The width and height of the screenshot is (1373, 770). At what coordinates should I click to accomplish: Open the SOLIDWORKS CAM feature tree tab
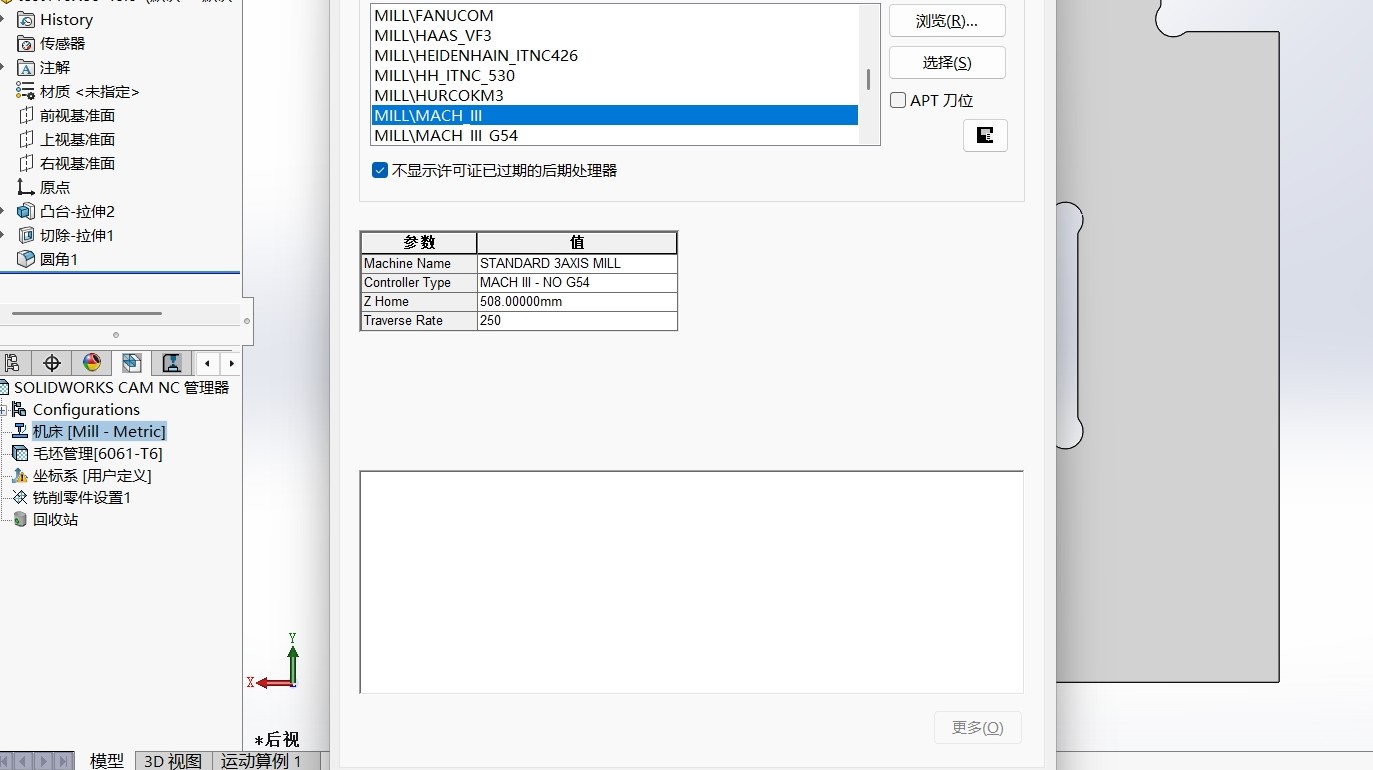(132, 363)
